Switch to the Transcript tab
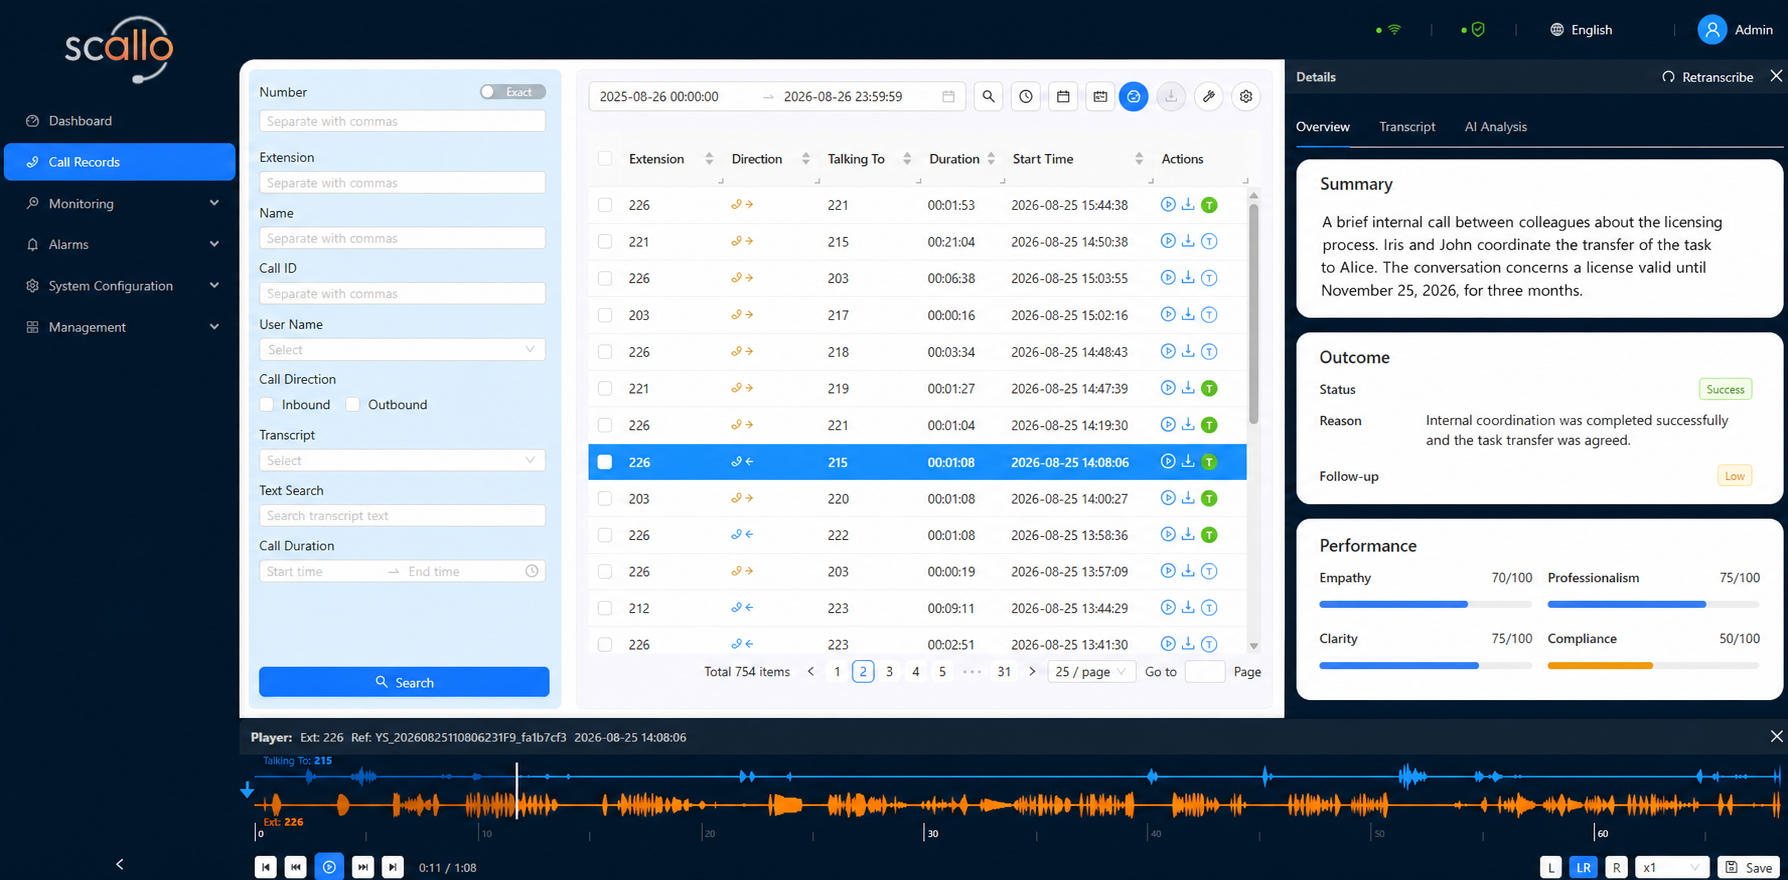This screenshot has width=1788, height=880. (1407, 127)
